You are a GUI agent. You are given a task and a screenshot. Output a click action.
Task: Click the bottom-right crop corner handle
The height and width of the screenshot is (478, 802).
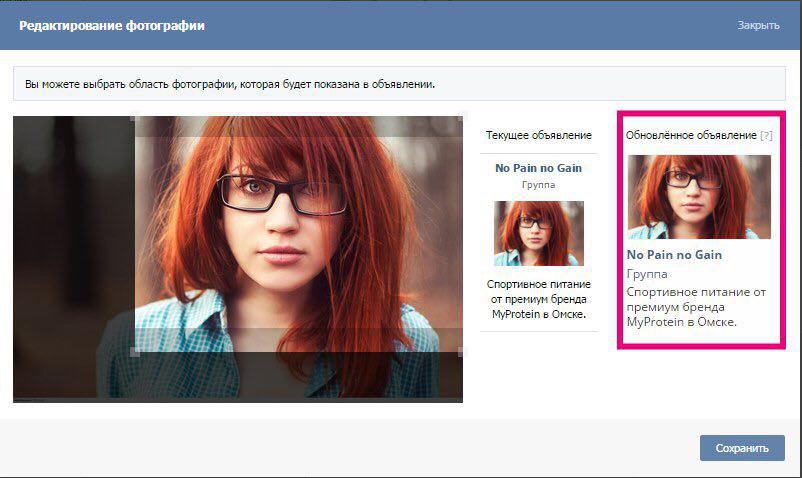[x=460, y=352]
